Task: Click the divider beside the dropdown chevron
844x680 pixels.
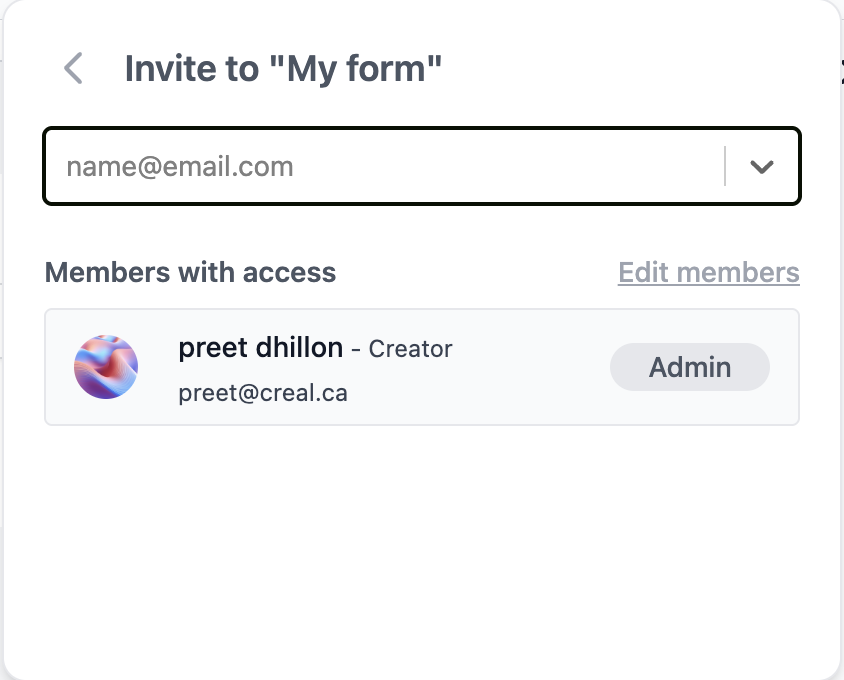Action: click(x=725, y=167)
